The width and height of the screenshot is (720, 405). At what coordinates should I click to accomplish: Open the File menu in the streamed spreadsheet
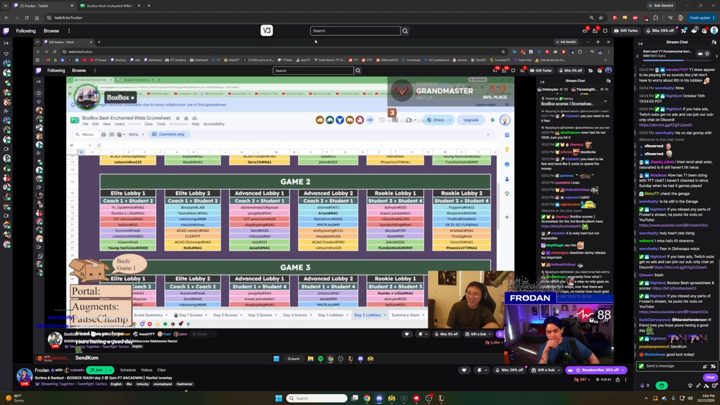pyautogui.click(x=85, y=124)
